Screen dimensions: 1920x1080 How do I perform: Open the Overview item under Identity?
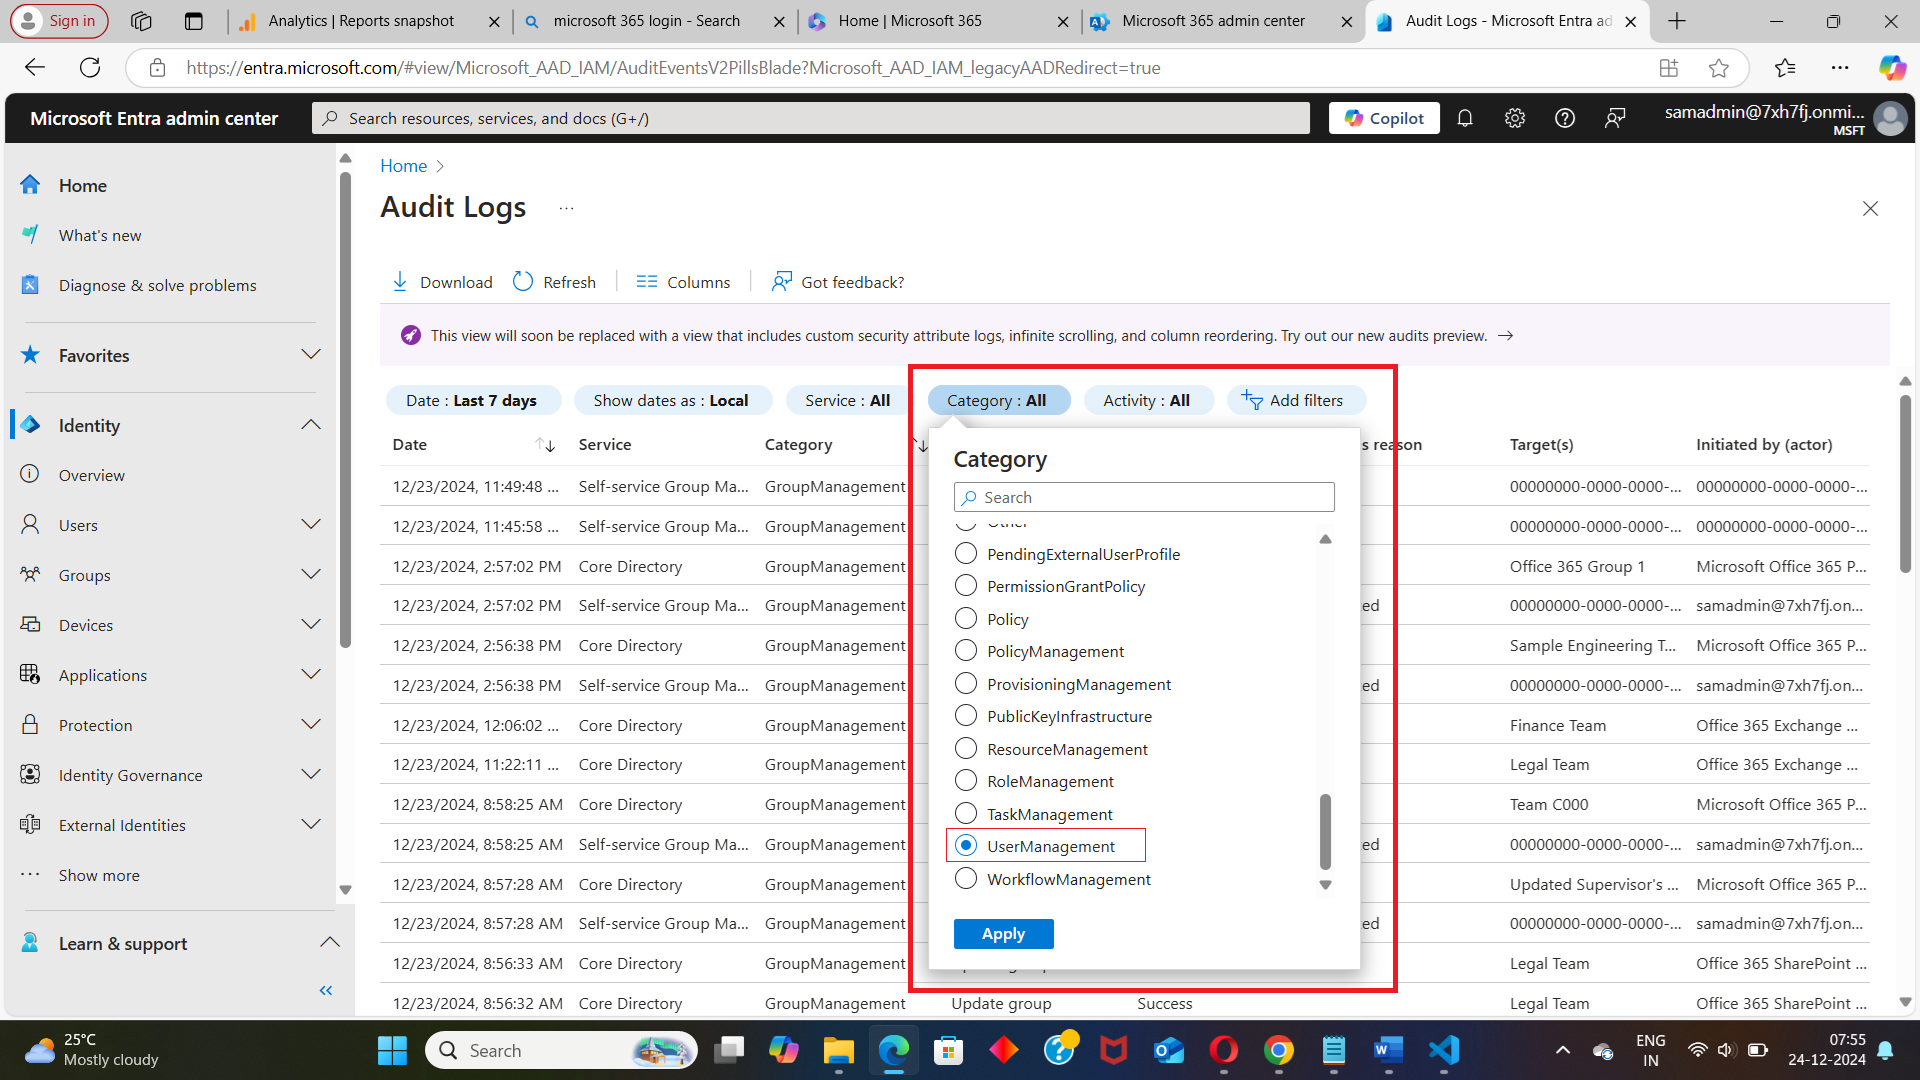pyautogui.click(x=92, y=475)
